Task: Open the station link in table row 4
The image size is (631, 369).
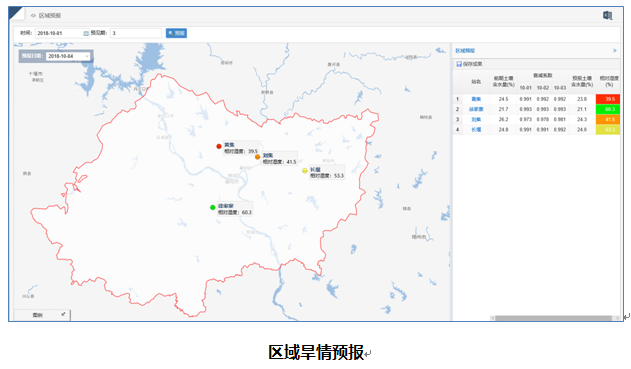Action: (x=476, y=130)
